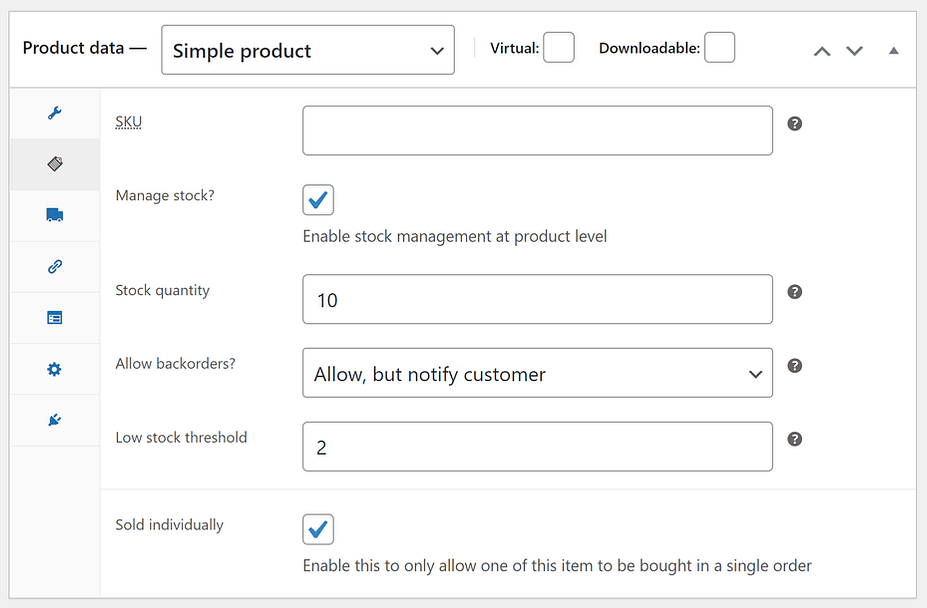Open the Attributes tab list icon
Image resolution: width=927 pixels, height=608 pixels.
click(55, 318)
